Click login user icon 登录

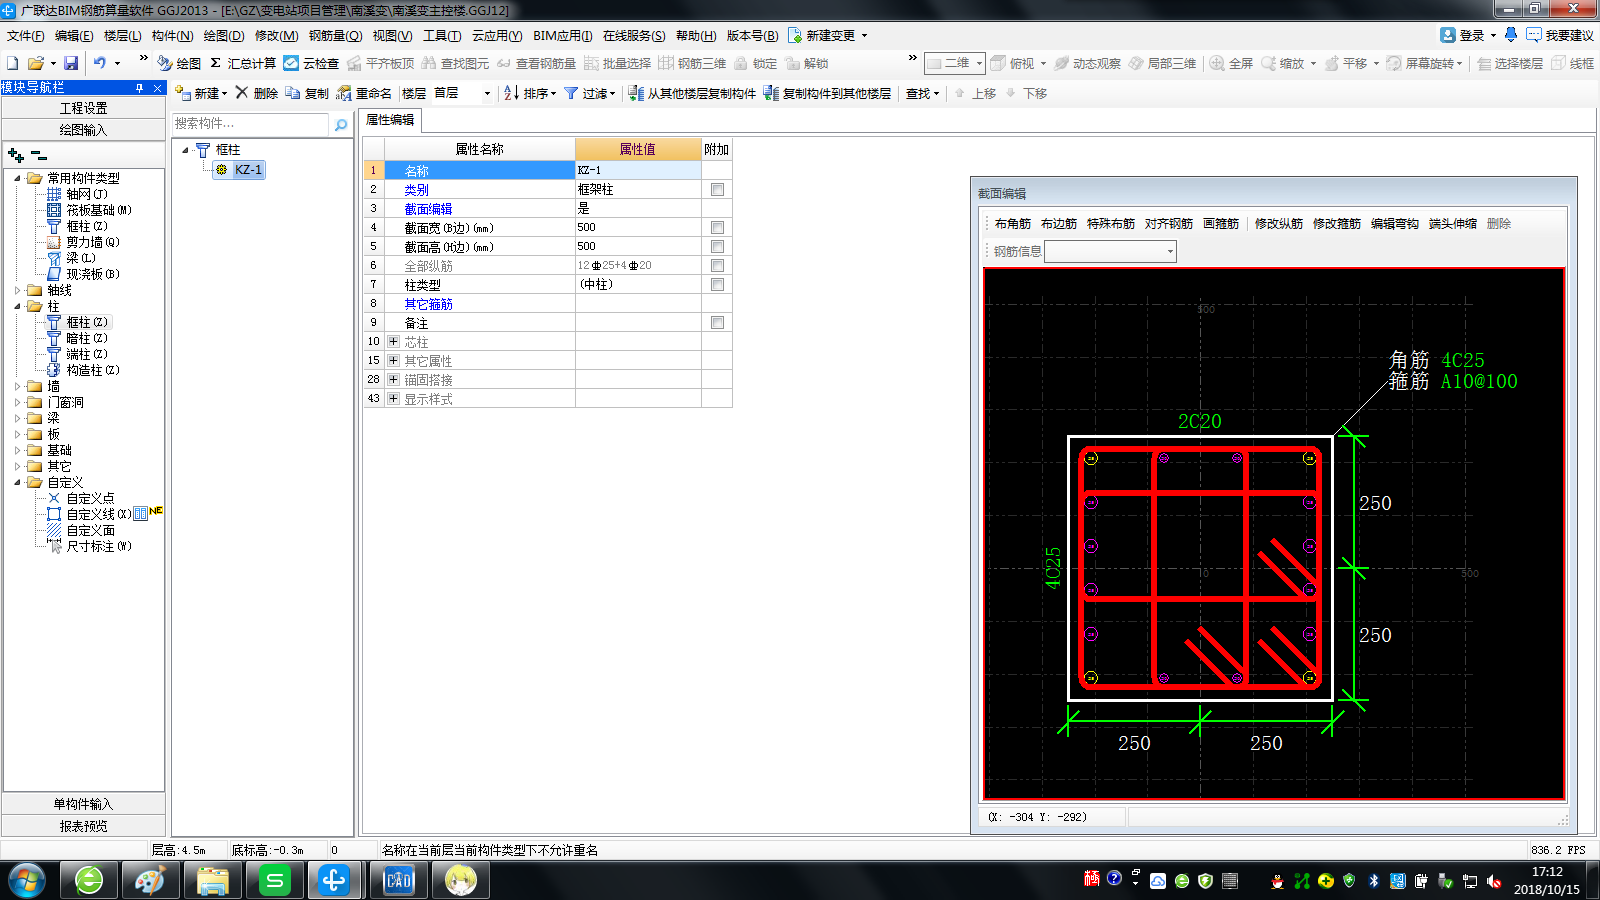point(1447,35)
